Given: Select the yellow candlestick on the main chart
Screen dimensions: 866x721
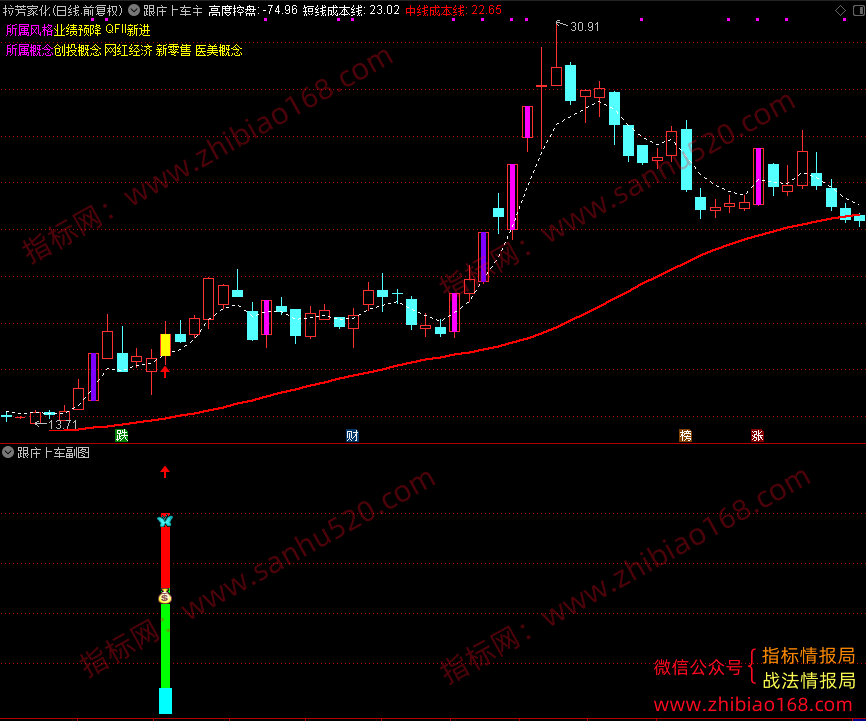Looking at the screenshot, I should click(165, 345).
